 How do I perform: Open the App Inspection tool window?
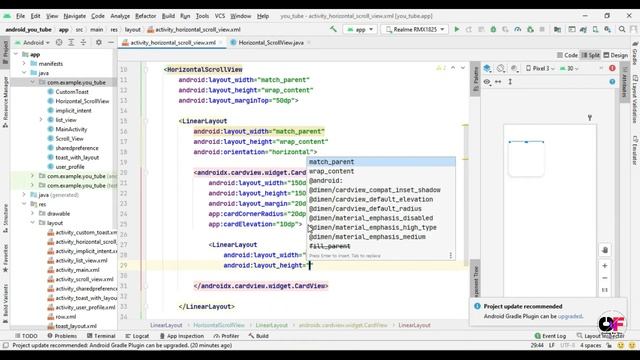(x=181, y=336)
